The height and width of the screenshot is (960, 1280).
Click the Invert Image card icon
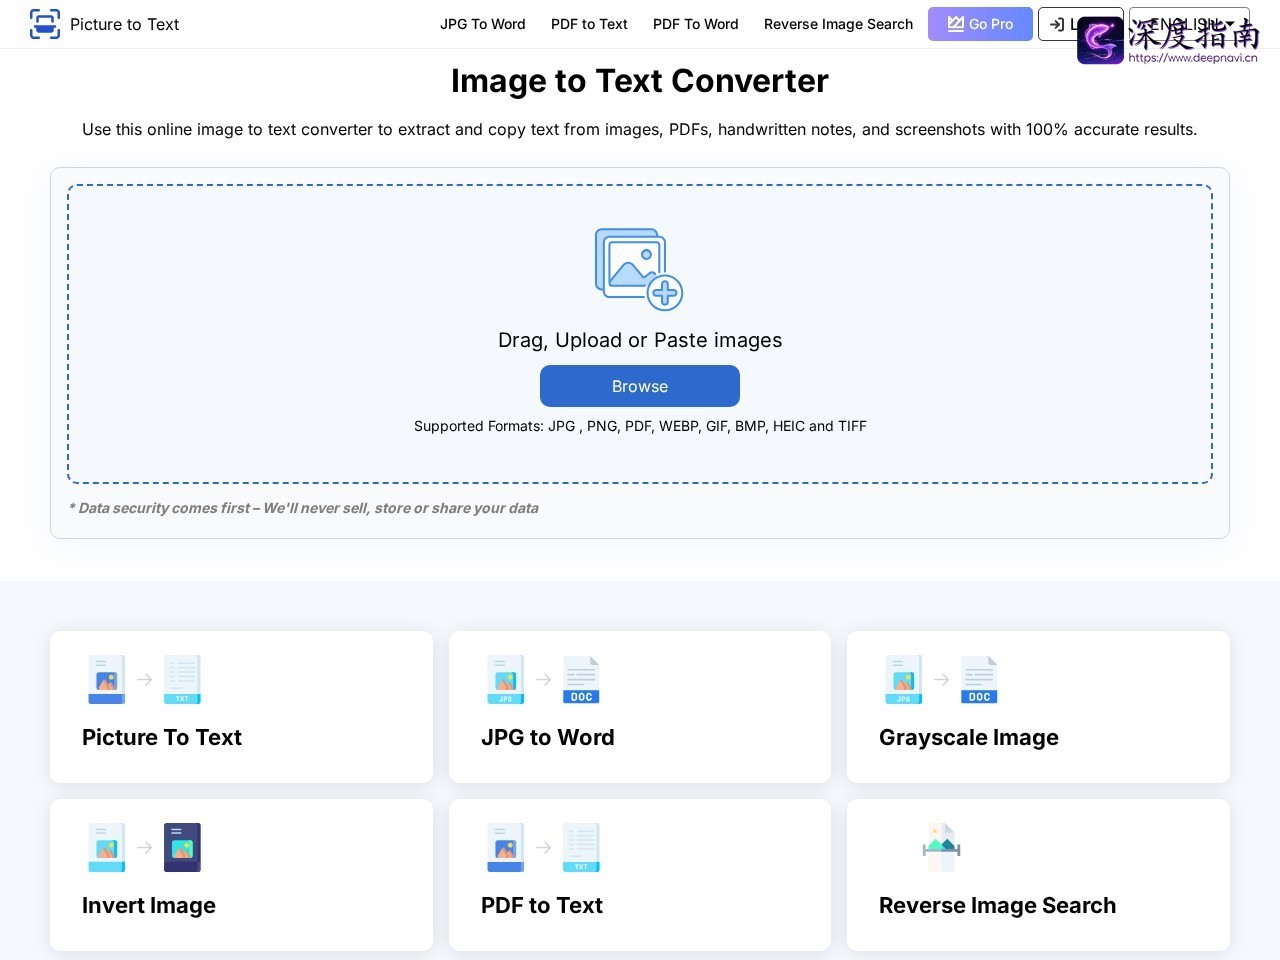(144, 848)
